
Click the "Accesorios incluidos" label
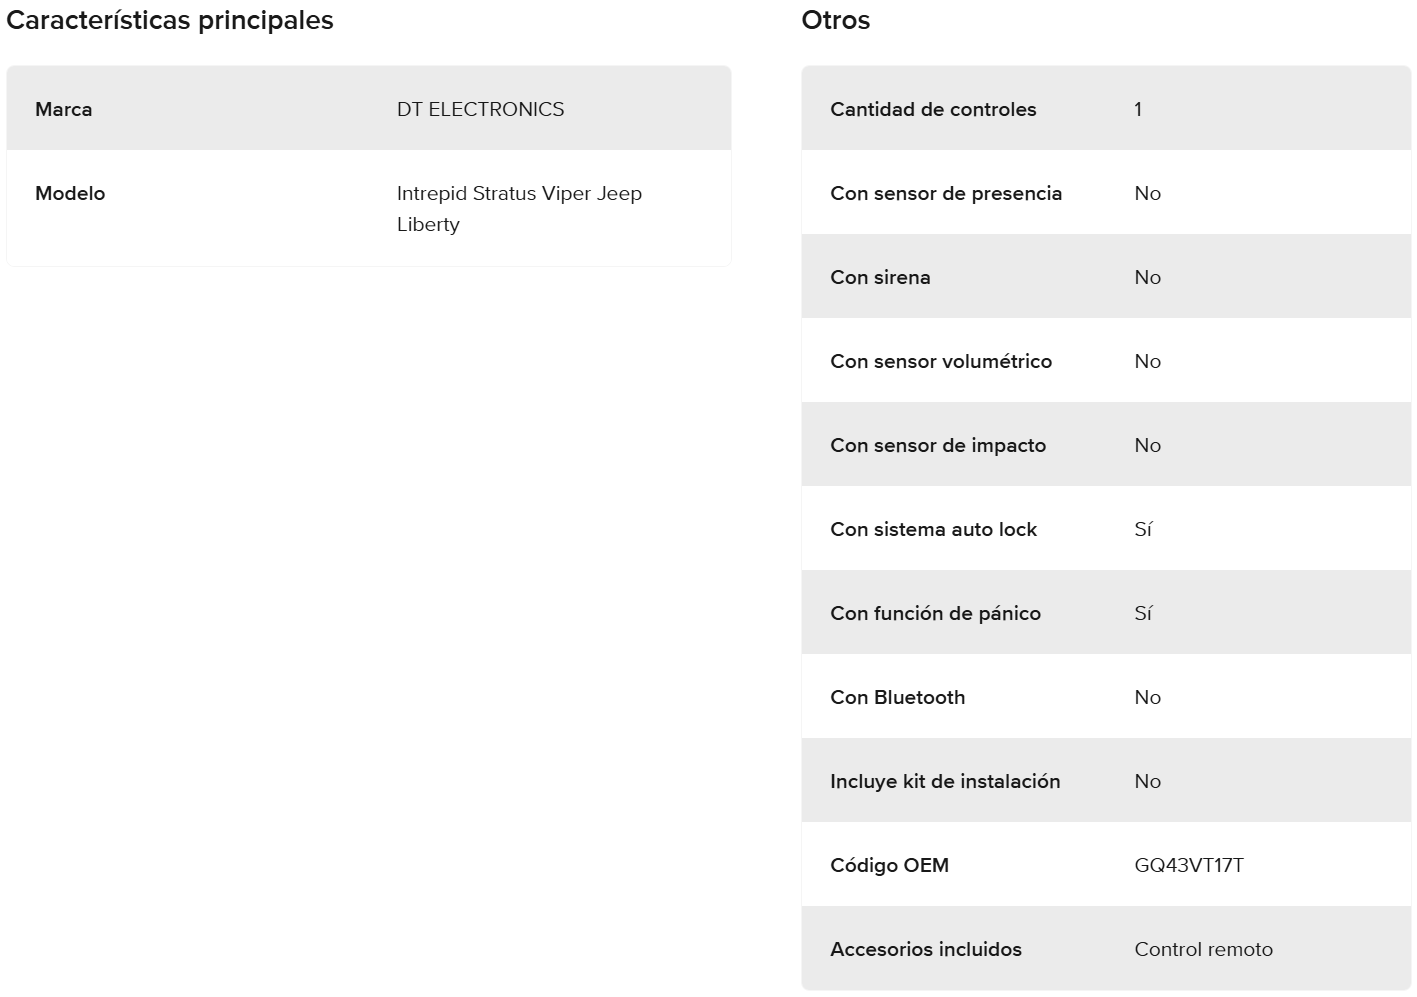coord(925,949)
